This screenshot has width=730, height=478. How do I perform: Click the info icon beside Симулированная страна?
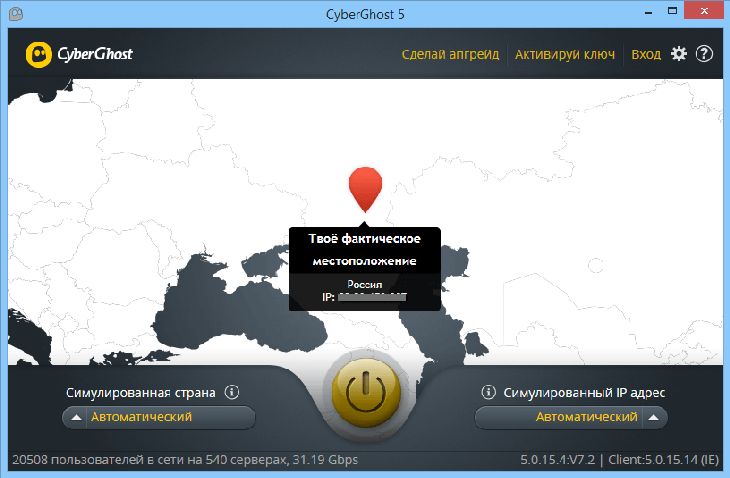tap(232, 392)
